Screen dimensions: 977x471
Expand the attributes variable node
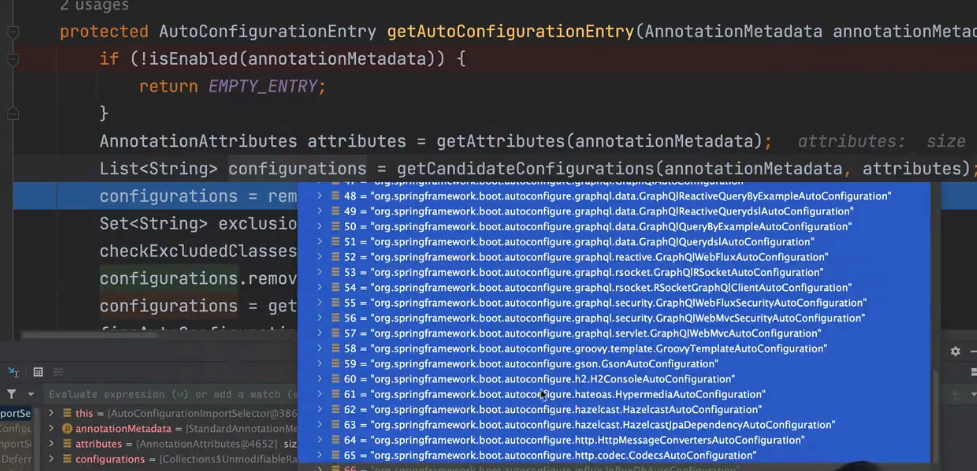52,444
